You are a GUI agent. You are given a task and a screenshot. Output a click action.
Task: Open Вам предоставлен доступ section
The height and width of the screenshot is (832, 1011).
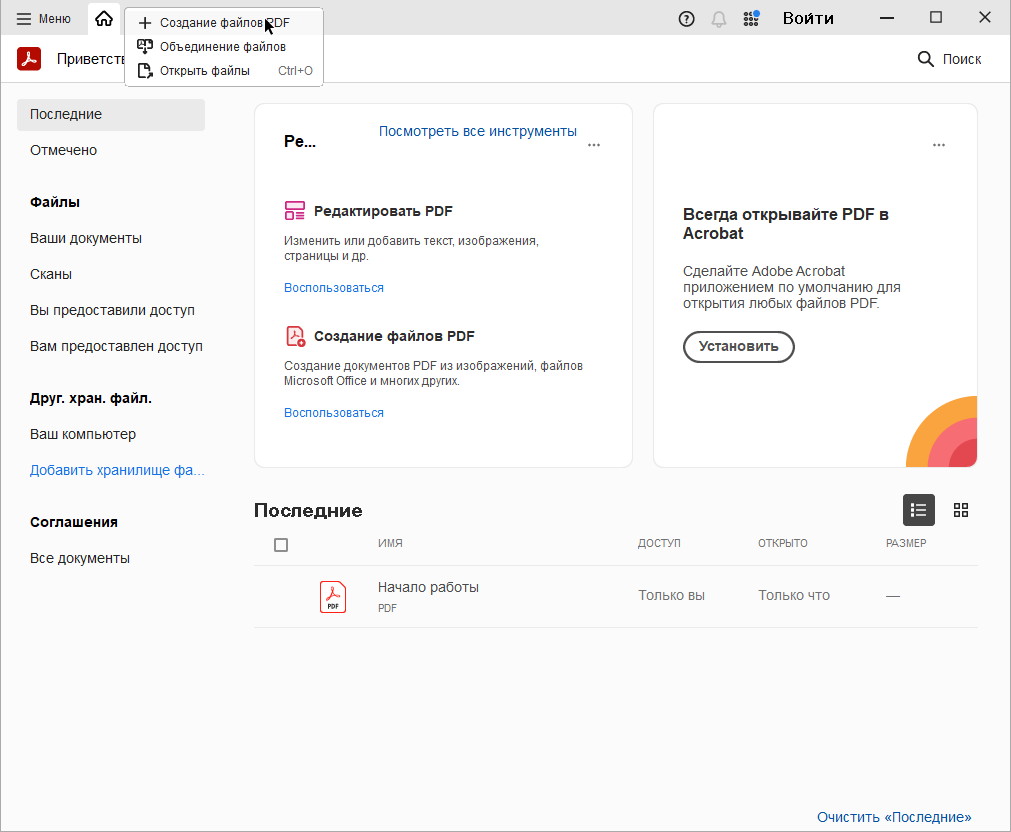click(x=116, y=346)
